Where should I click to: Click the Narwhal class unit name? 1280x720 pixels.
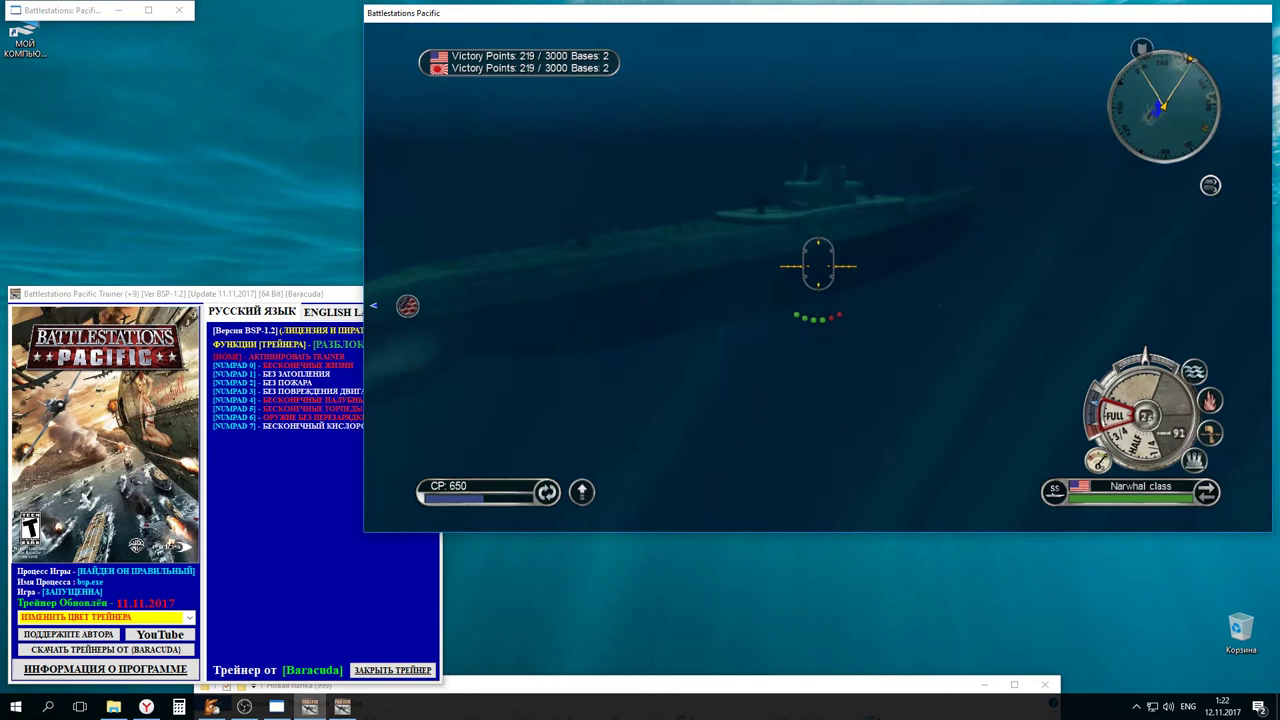click(x=1140, y=486)
